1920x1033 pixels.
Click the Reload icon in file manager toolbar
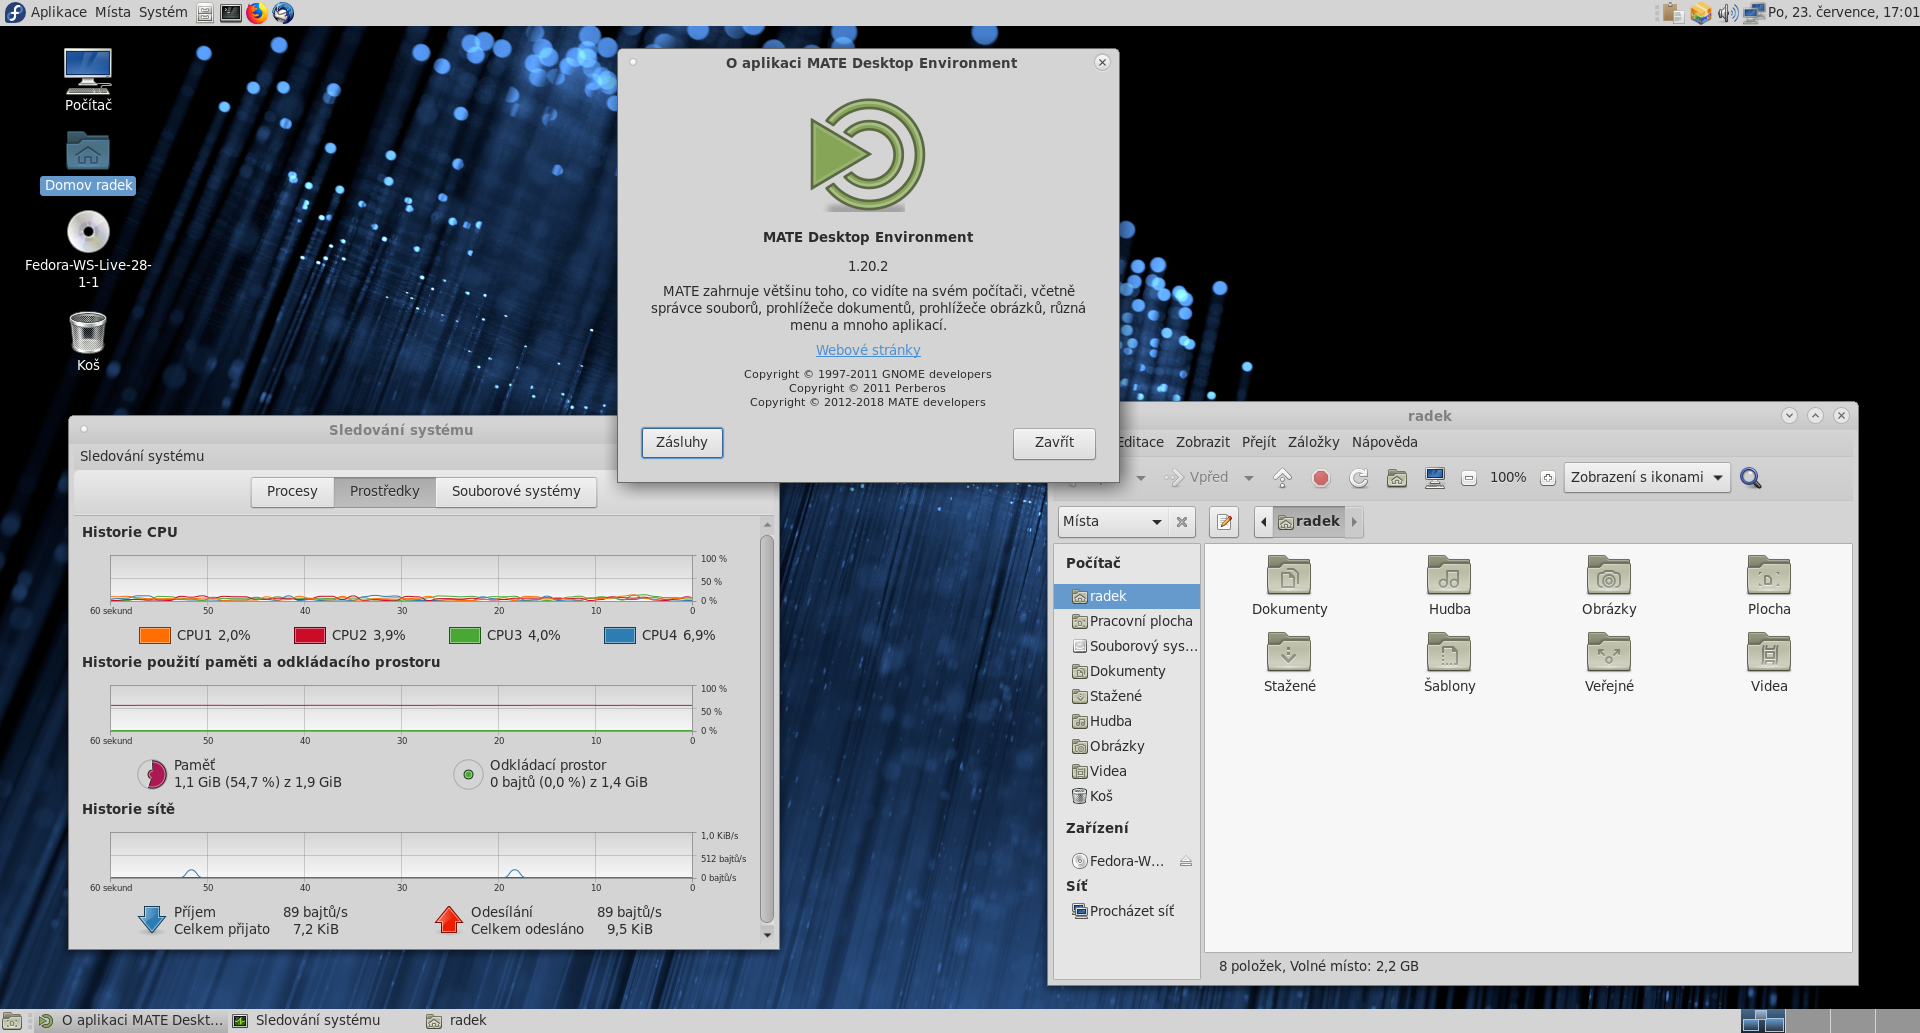click(x=1358, y=478)
